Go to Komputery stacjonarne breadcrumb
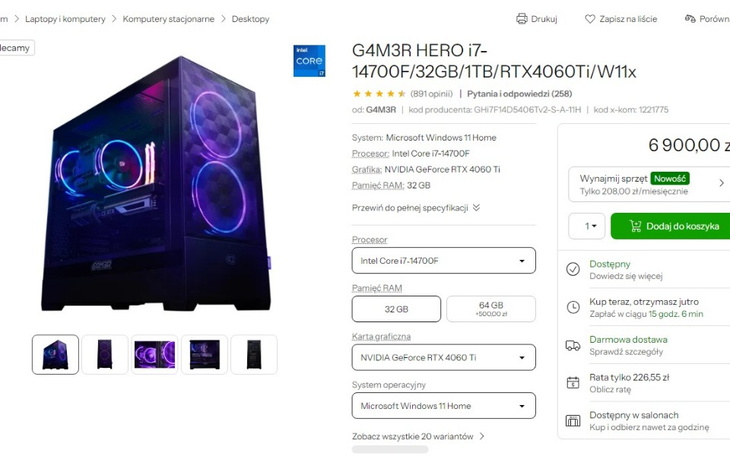Image resolution: width=730 pixels, height=456 pixels. tap(169, 19)
